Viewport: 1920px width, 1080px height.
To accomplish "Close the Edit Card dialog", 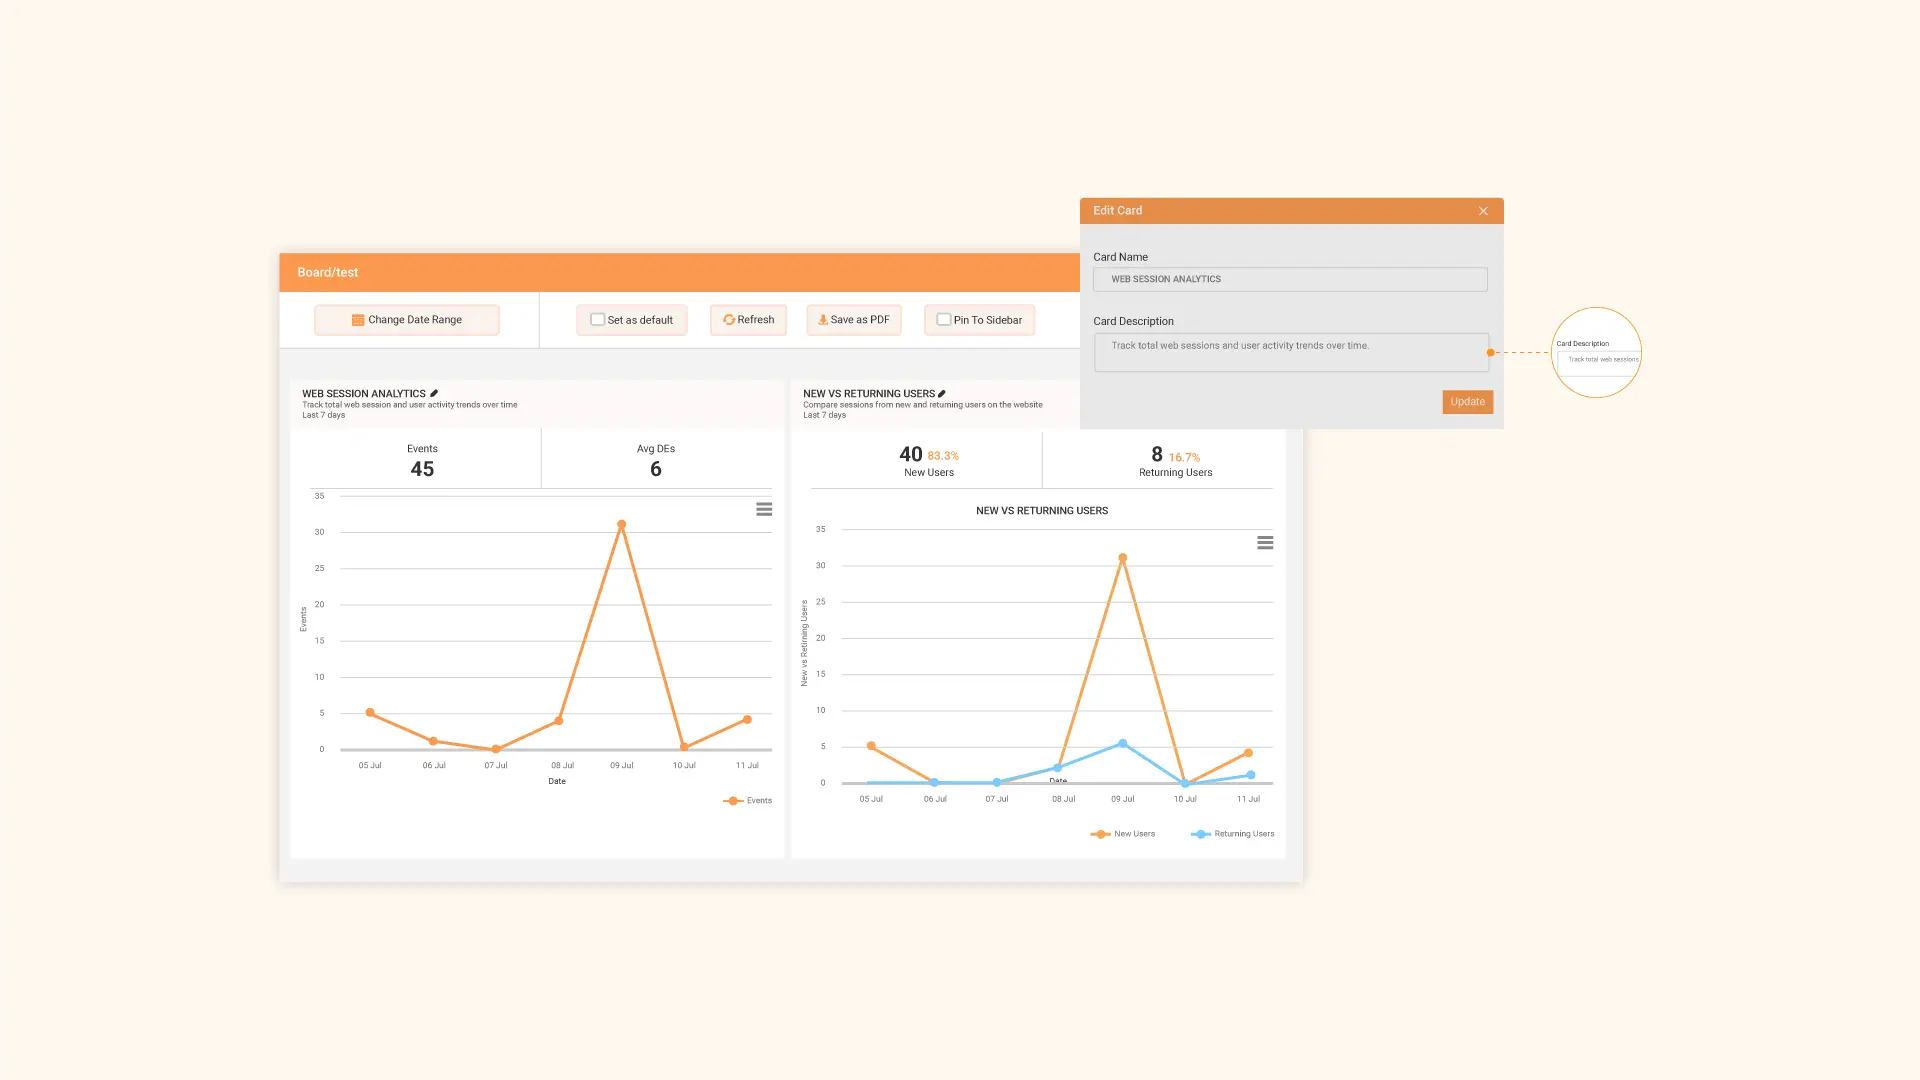I will (1483, 211).
